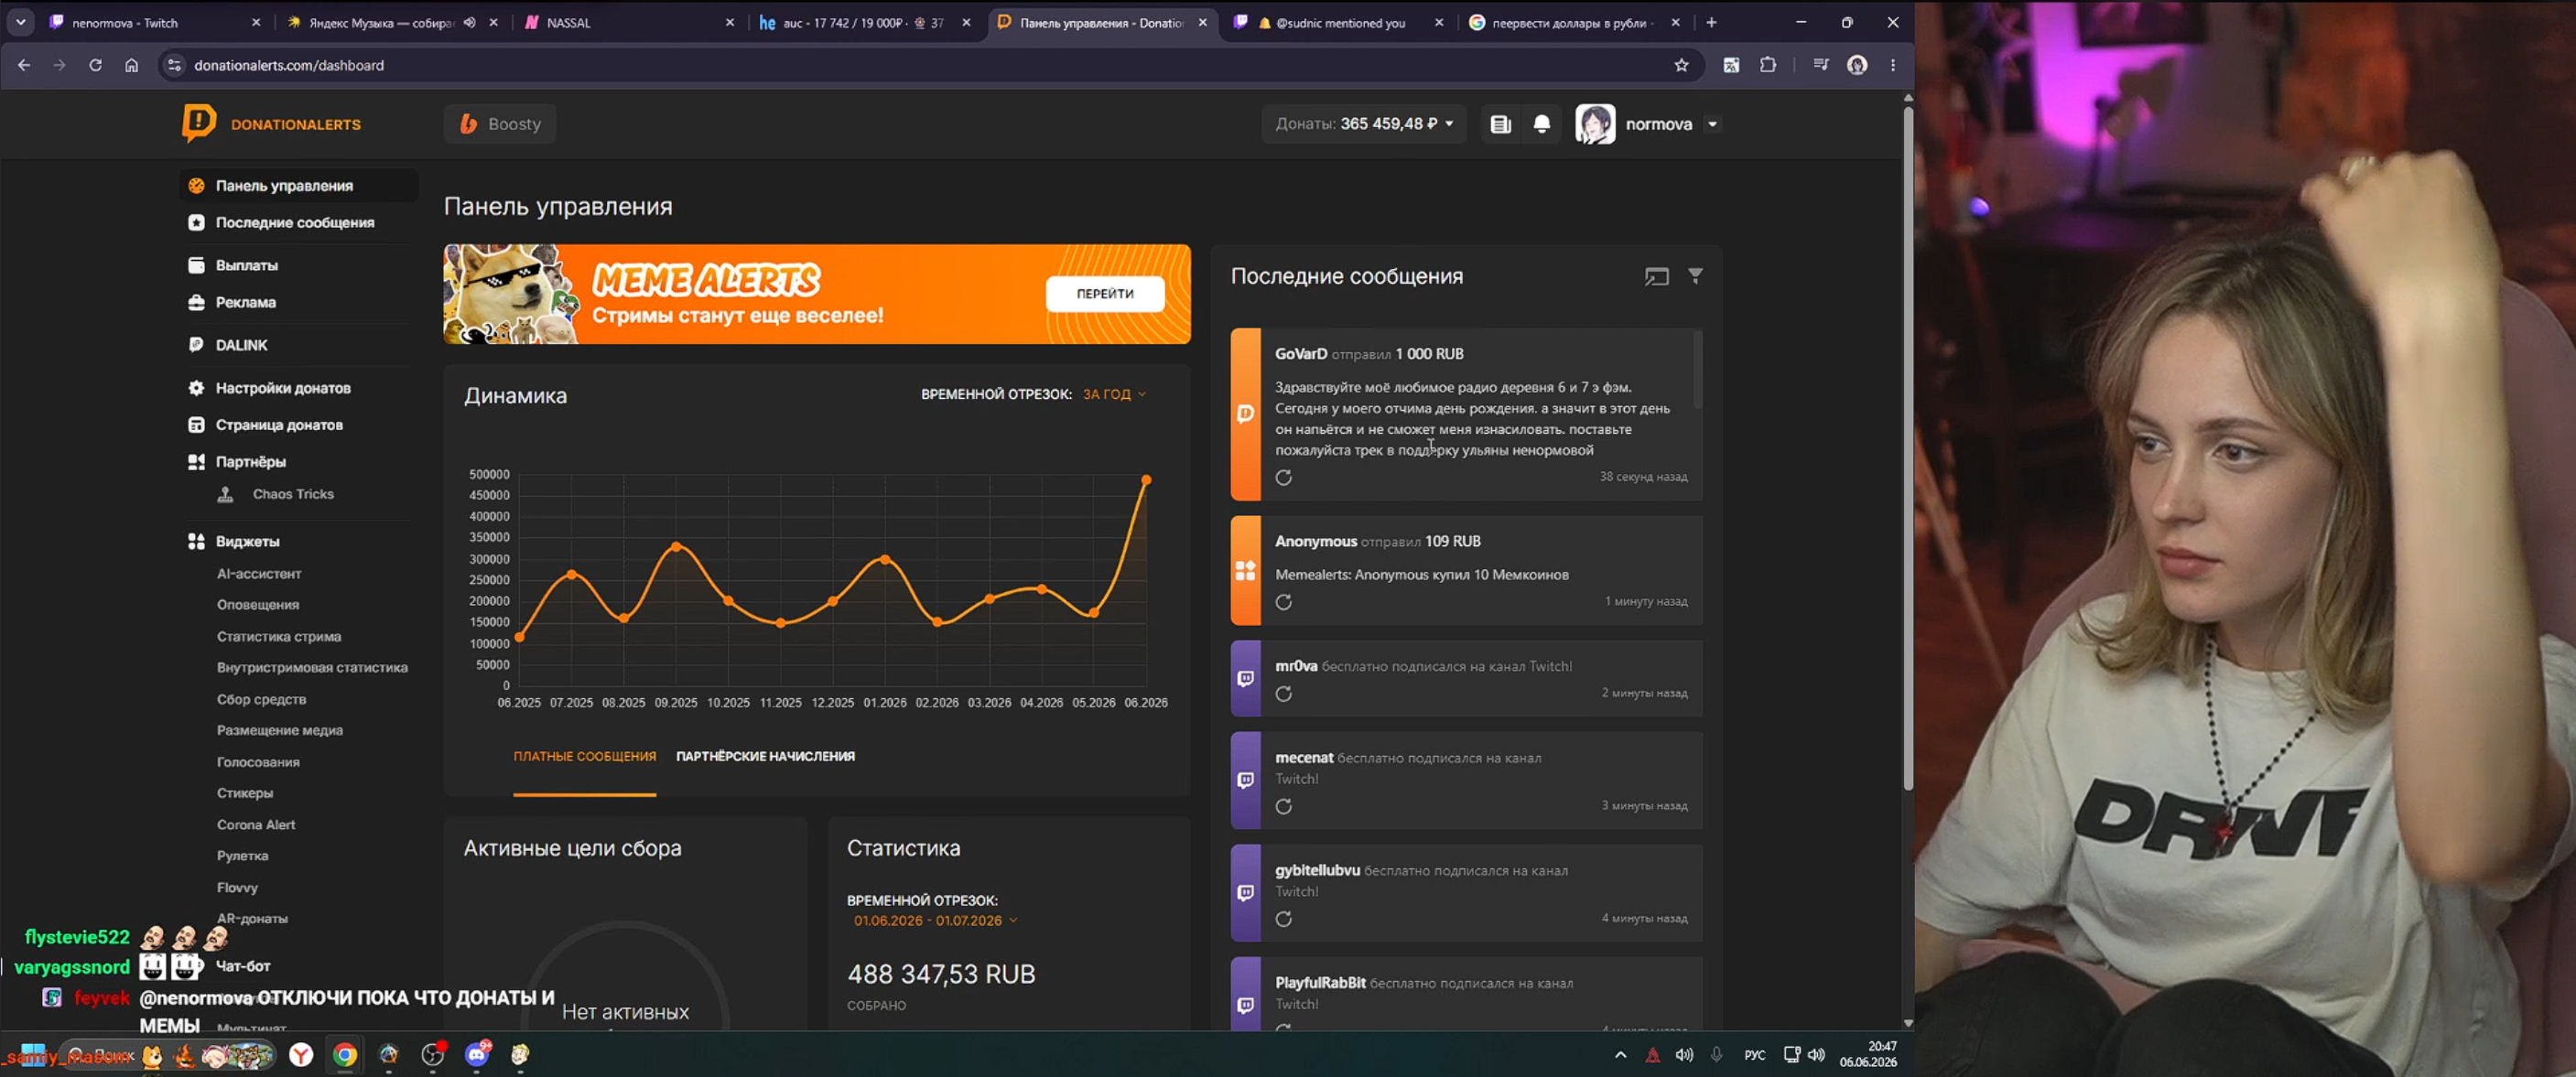Viewport: 2576px width, 1077px height.
Task: Replay gybitellubvu subscription alert
Action: 1284,919
